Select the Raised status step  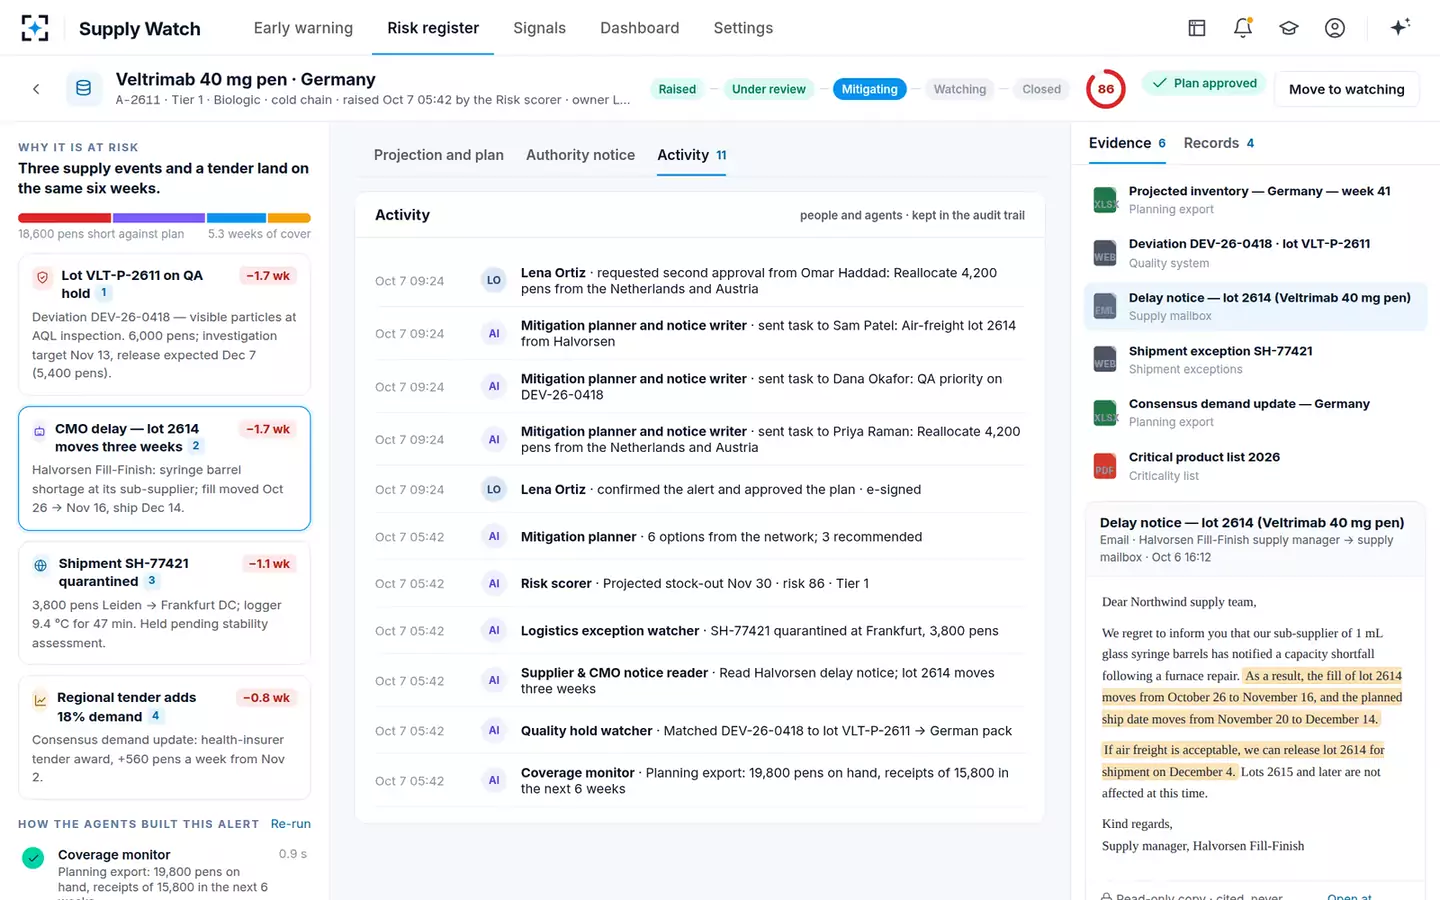click(x=677, y=89)
